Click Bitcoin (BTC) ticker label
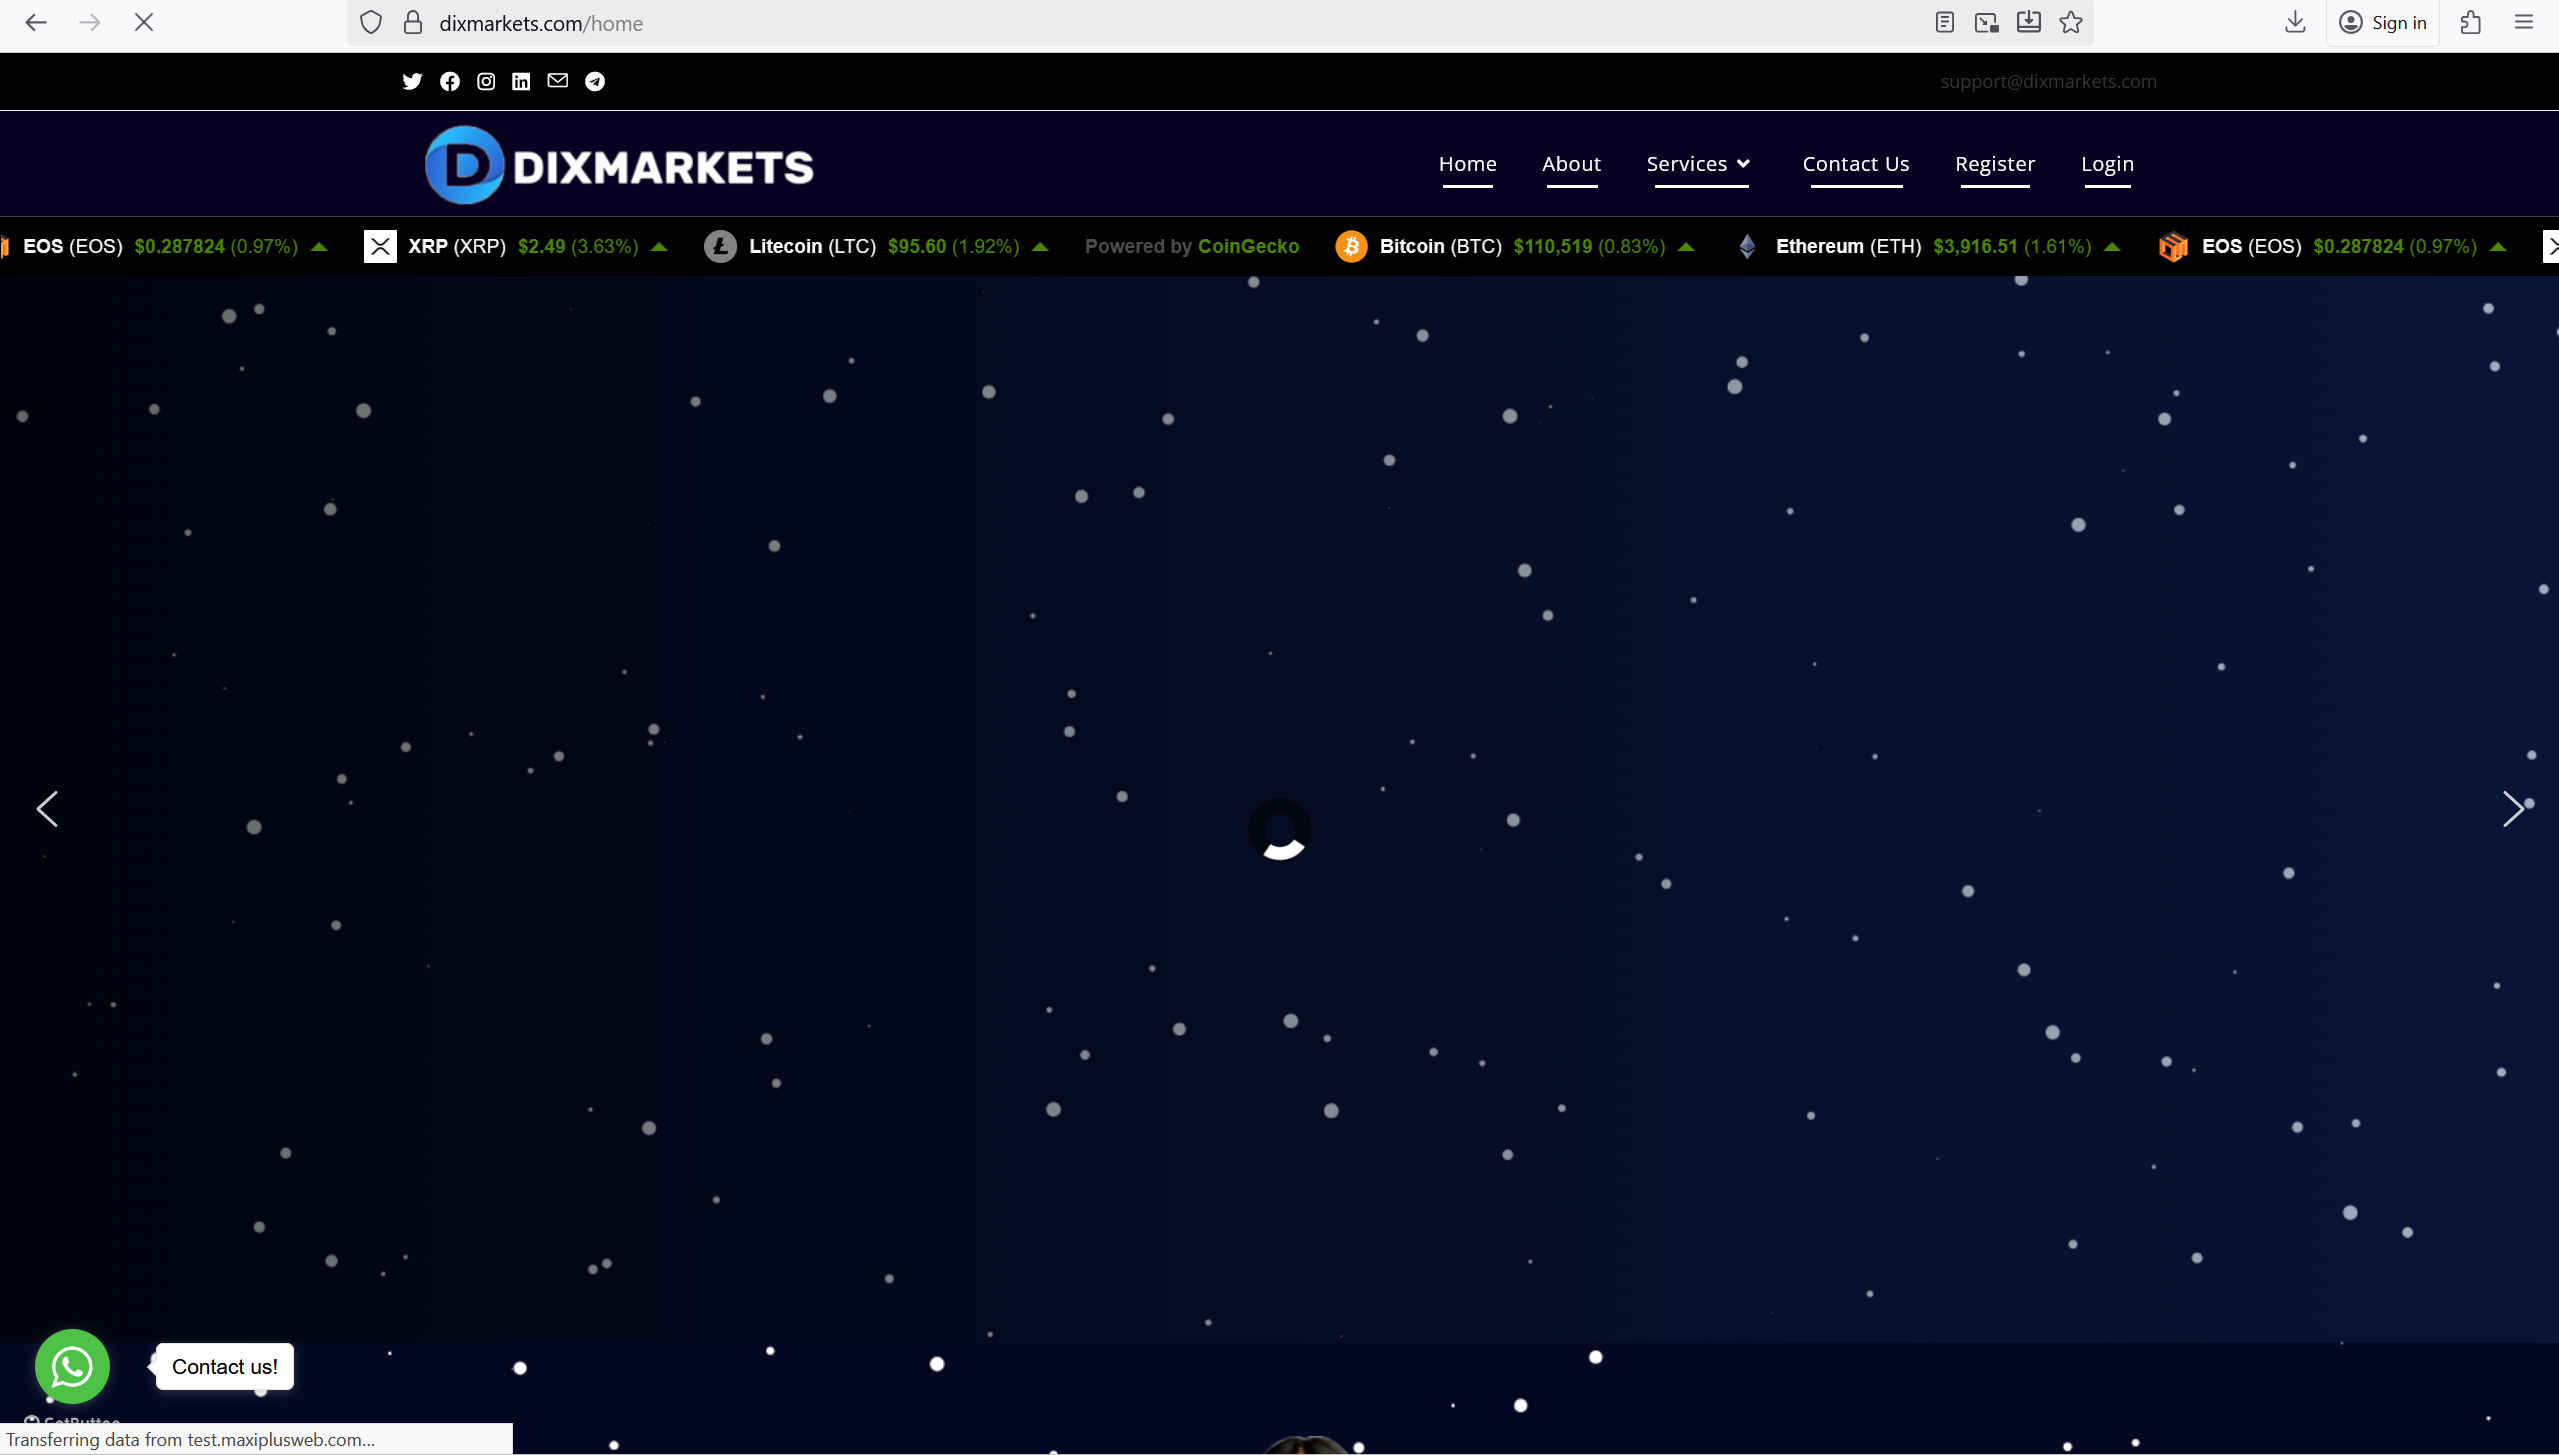The height and width of the screenshot is (1455, 2559). [1440, 246]
